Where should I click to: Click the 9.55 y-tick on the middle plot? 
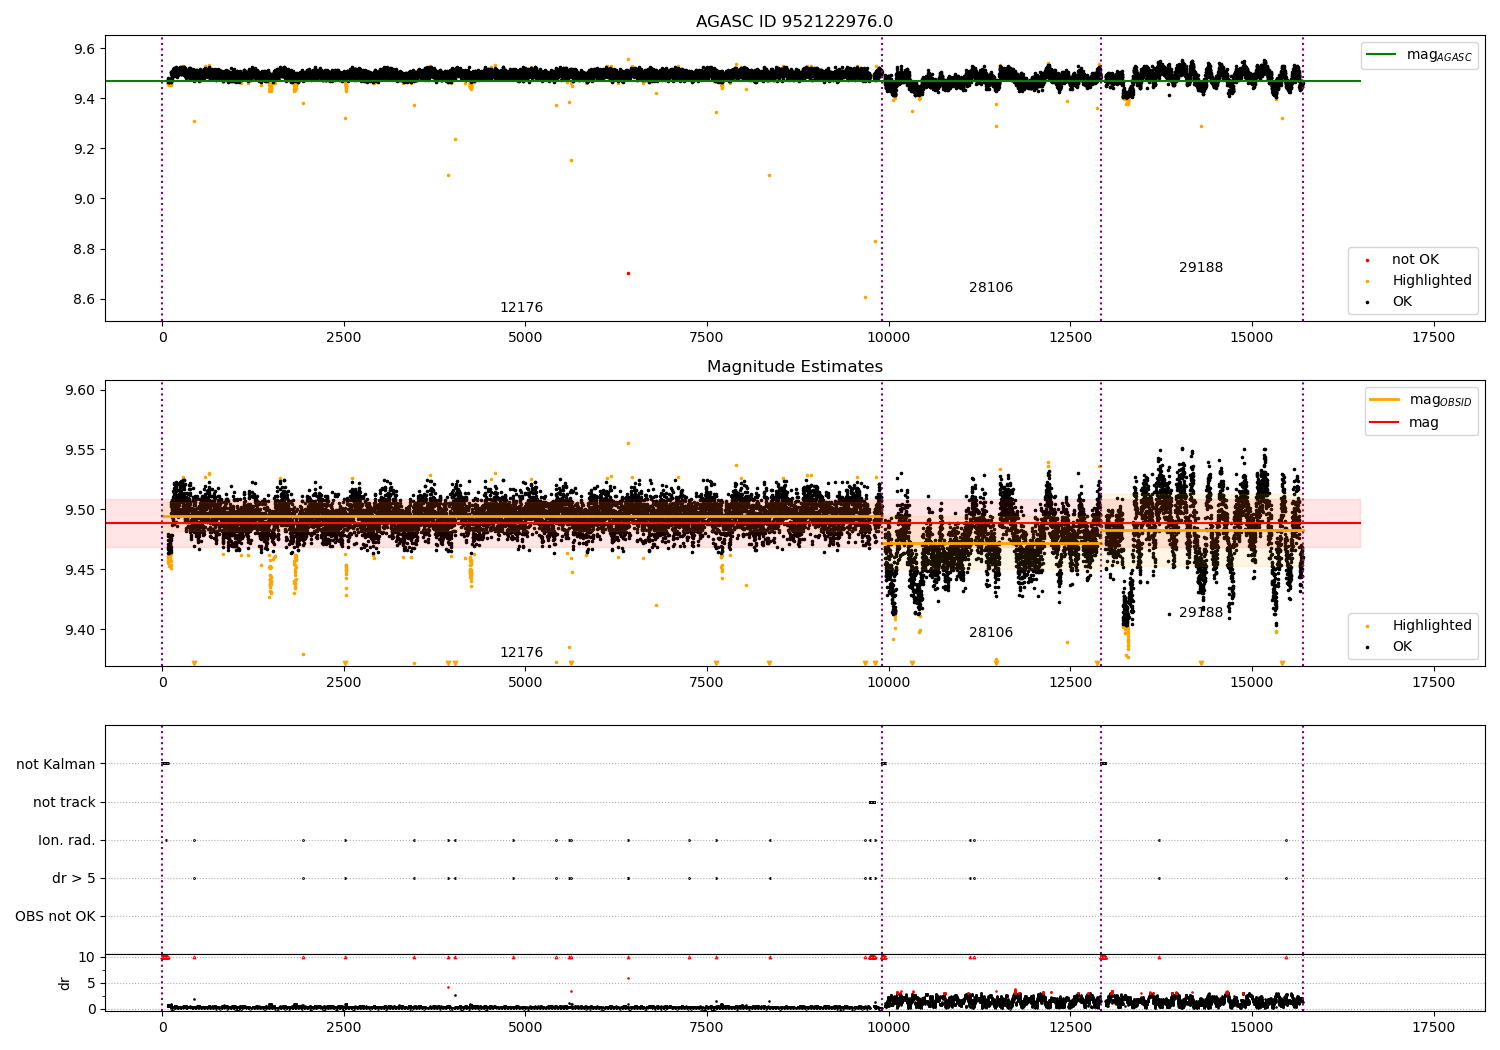80,450
